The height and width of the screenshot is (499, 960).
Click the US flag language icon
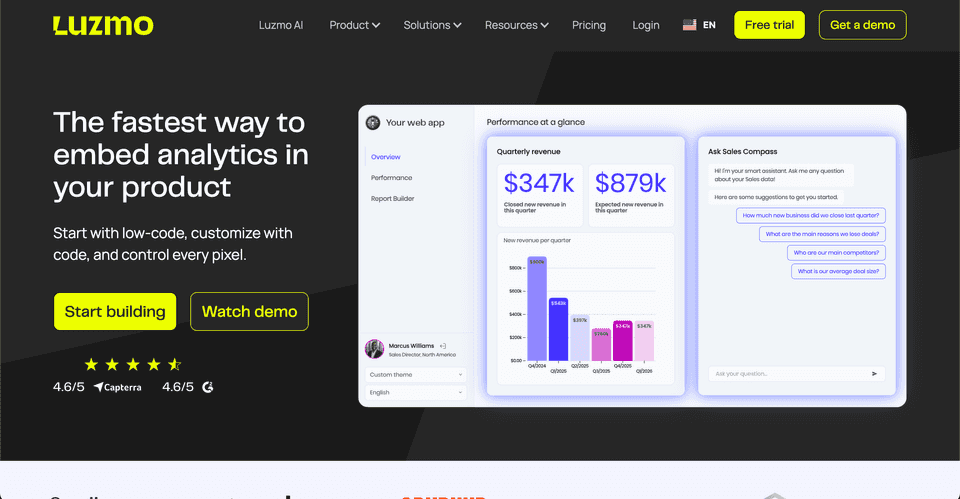pos(689,25)
